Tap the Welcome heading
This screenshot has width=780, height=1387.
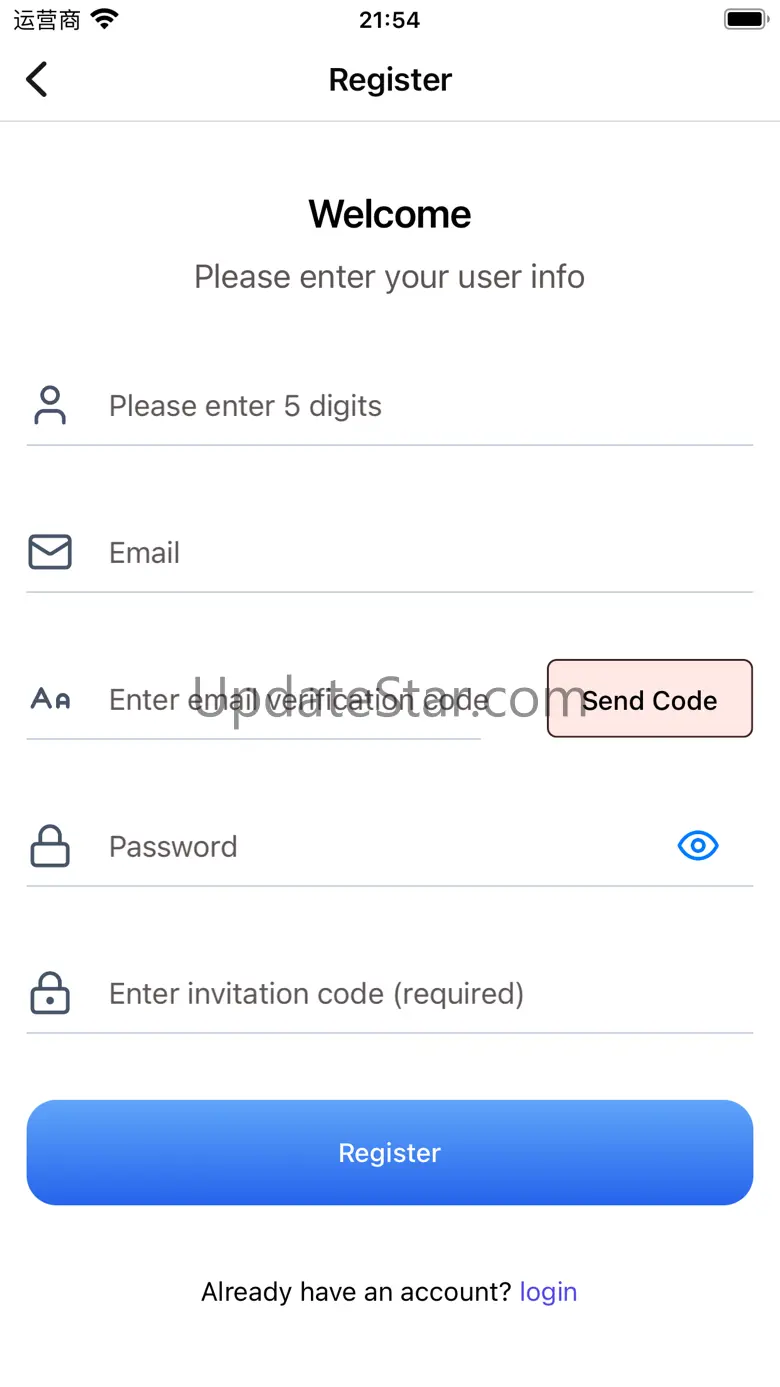pos(390,214)
